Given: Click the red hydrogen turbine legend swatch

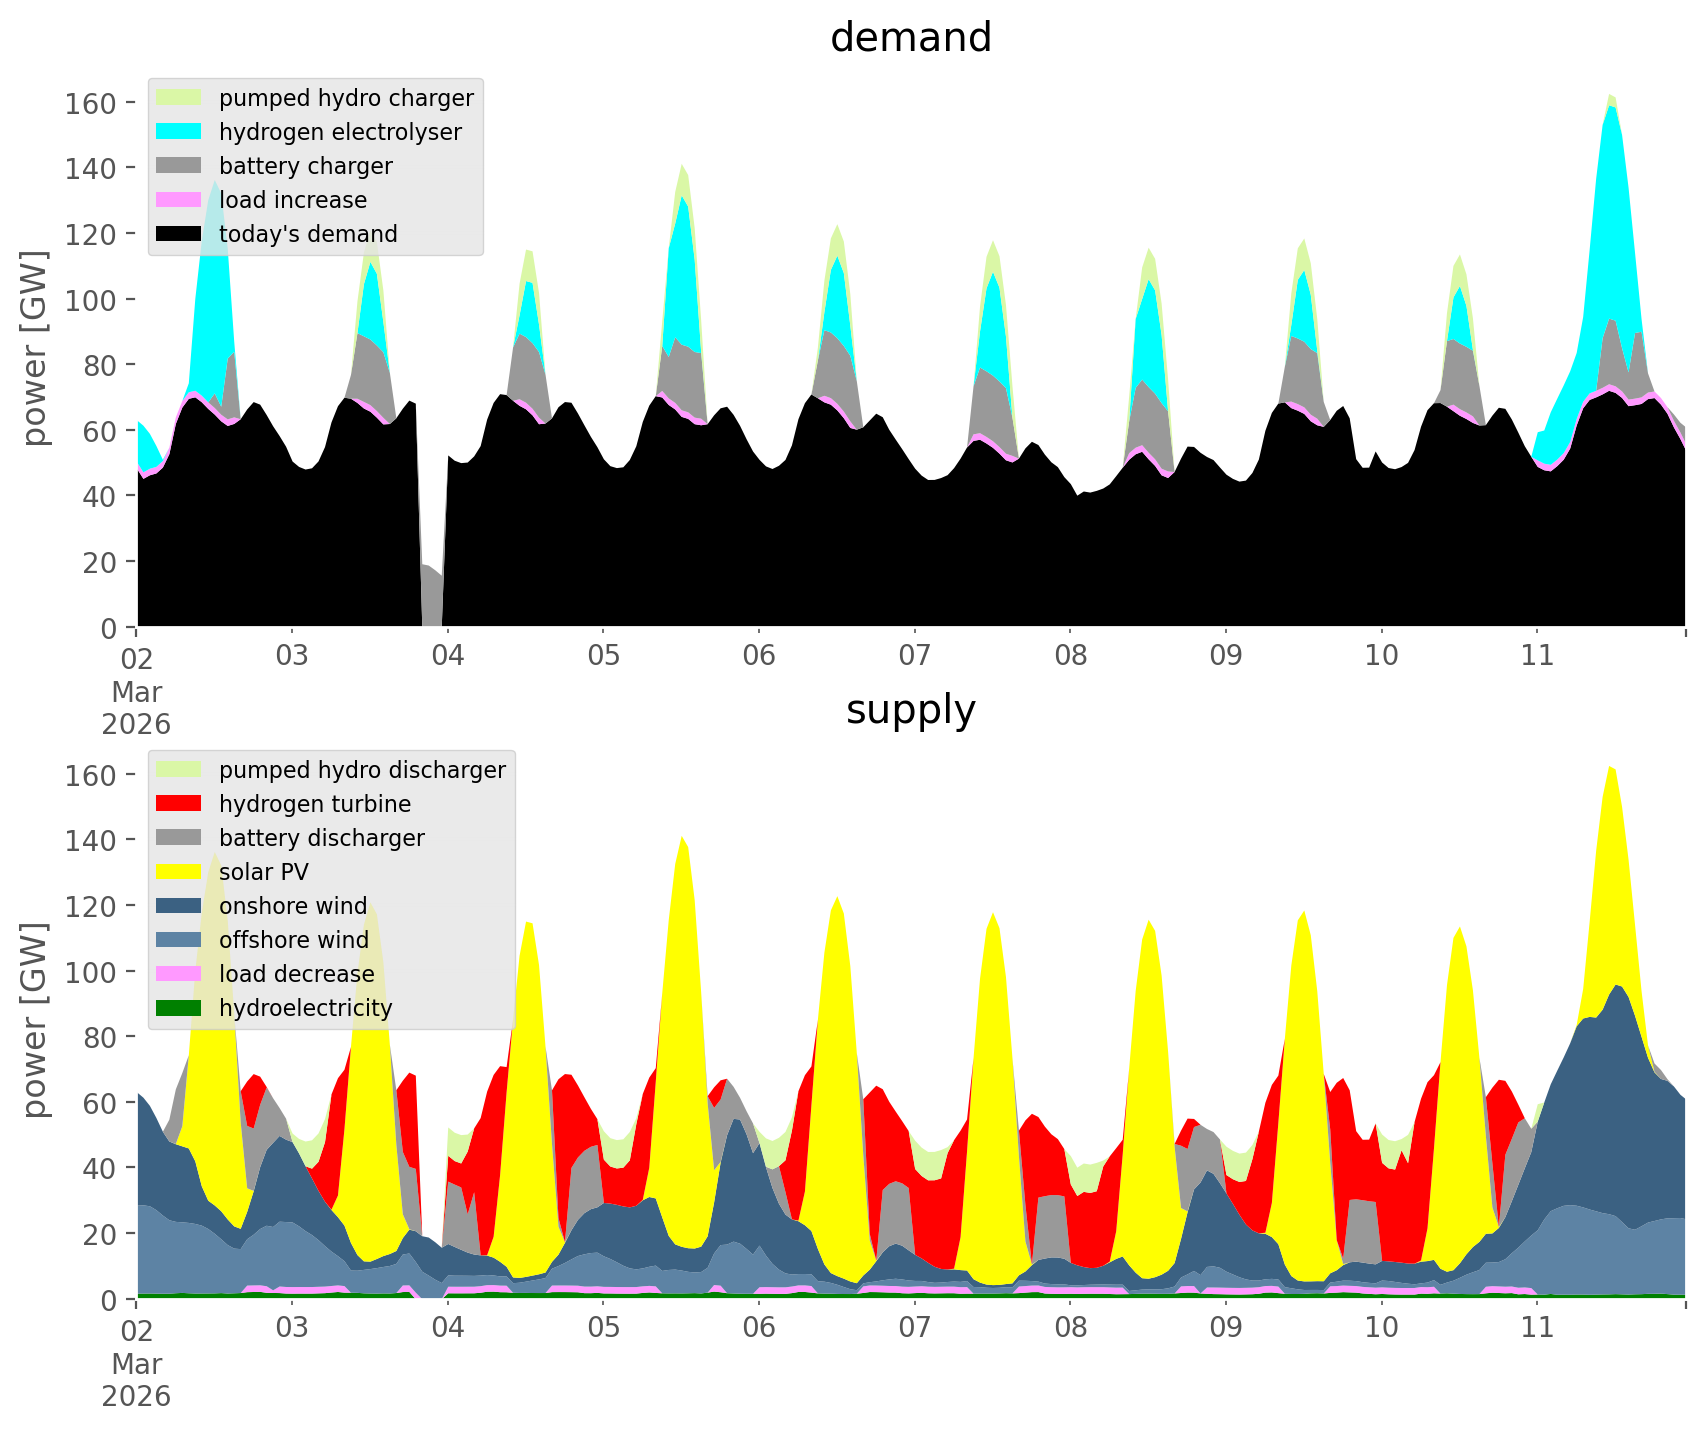Looking at the screenshot, I should [x=179, y=804].
